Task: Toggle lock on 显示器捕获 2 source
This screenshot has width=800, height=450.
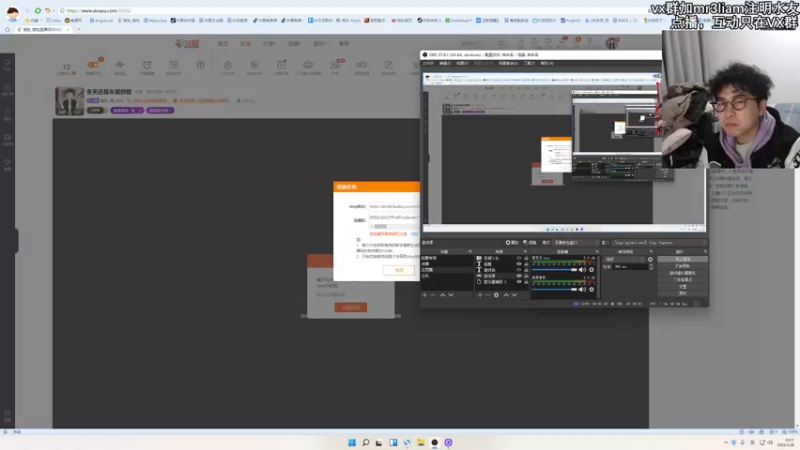Action: (526, 282)
